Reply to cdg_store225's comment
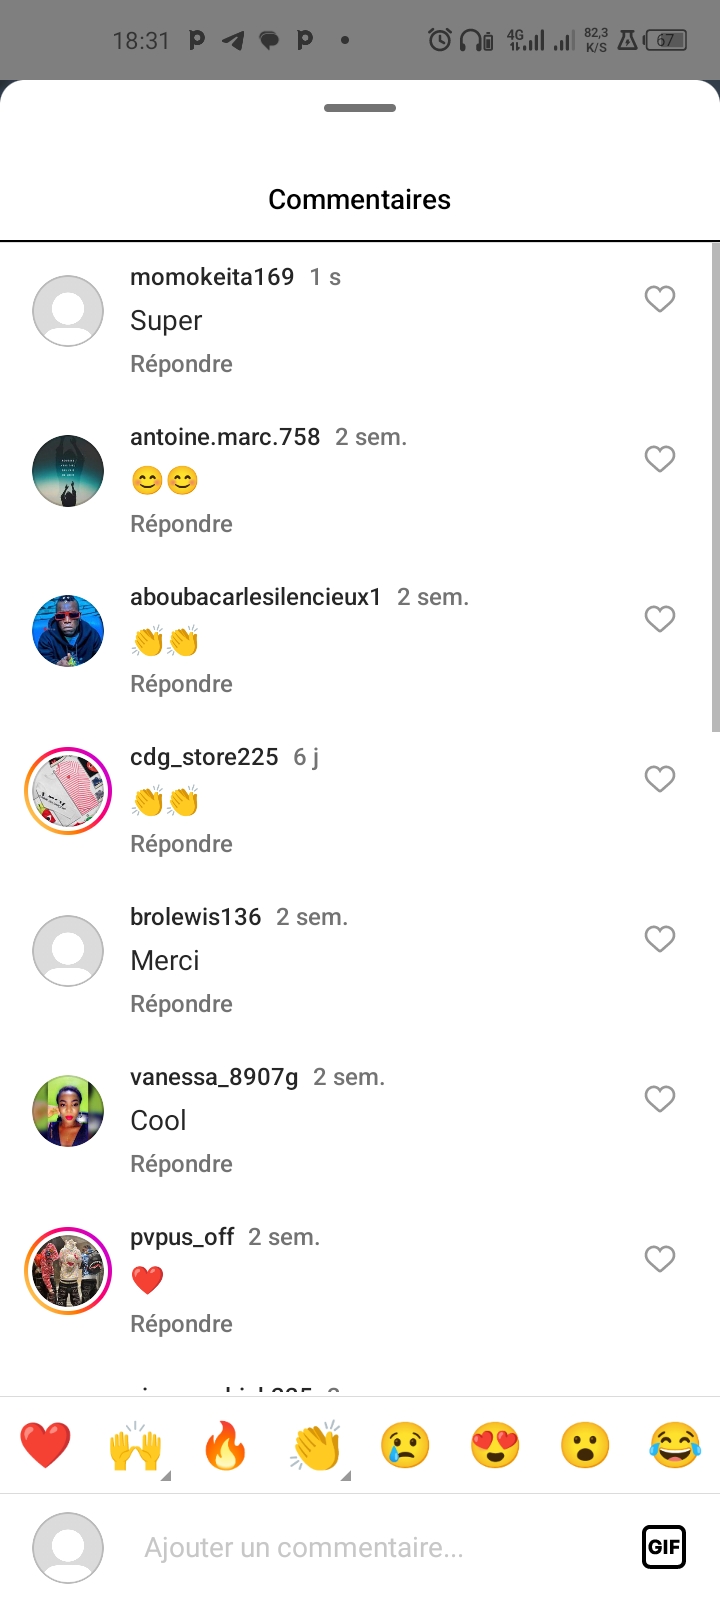Image resolution: width=720 pixels, height=1599 pixels. [181, 844]
